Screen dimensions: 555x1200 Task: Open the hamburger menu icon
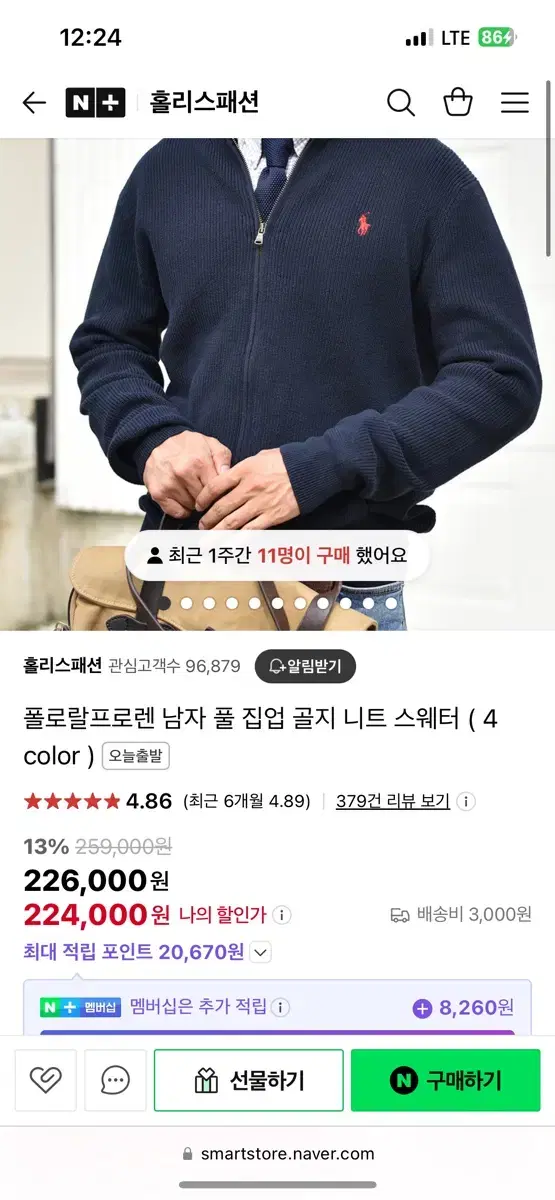coord(515,102)
